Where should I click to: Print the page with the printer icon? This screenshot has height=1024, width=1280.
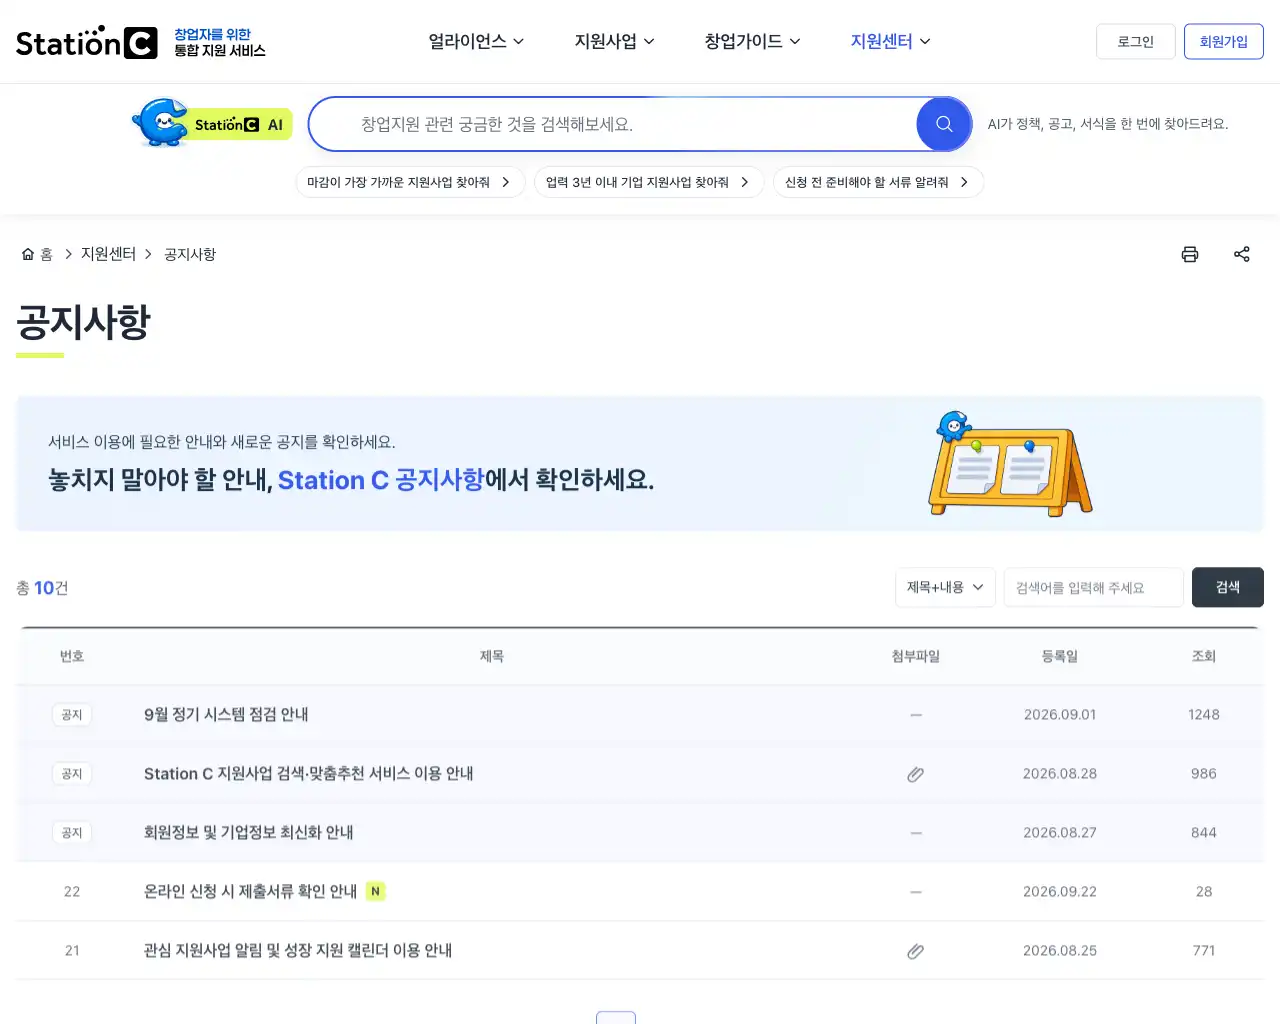coord(1190,254)
